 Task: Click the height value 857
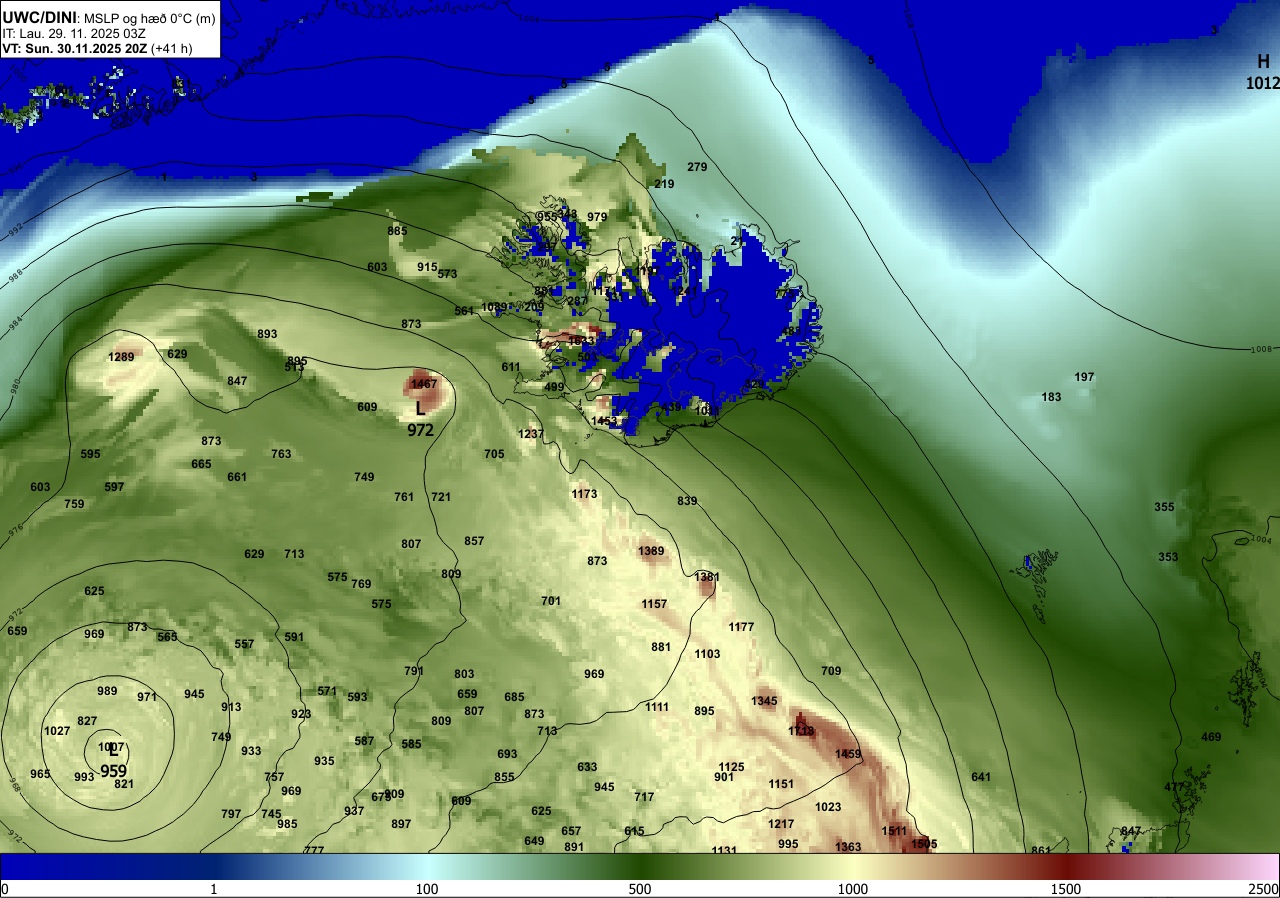(474, 541)
